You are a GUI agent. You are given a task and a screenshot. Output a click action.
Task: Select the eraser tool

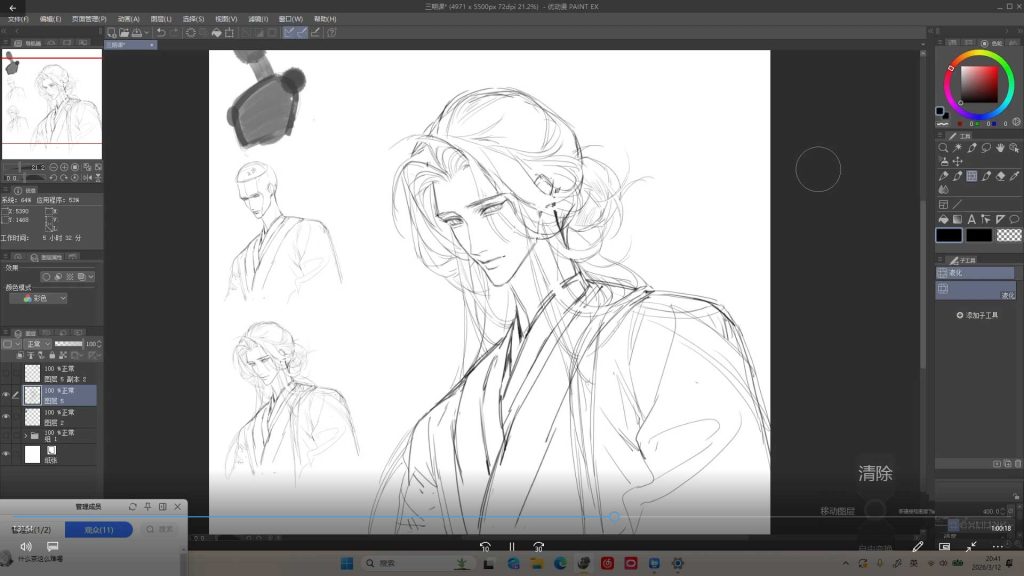pyautogui.click(x=1000, y=176)
